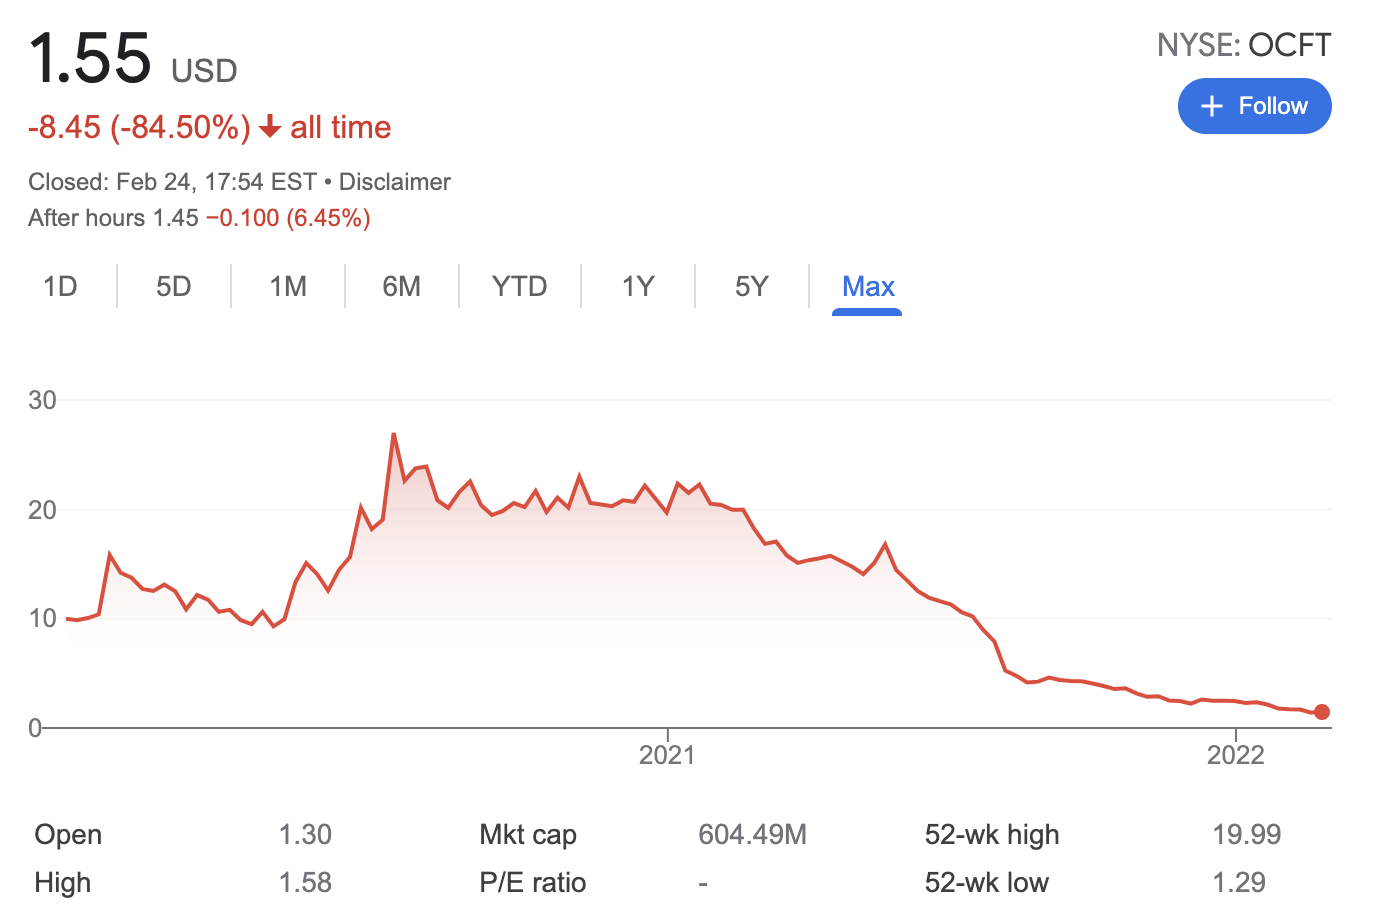Open the Disclaimer link

pos(394,182)
